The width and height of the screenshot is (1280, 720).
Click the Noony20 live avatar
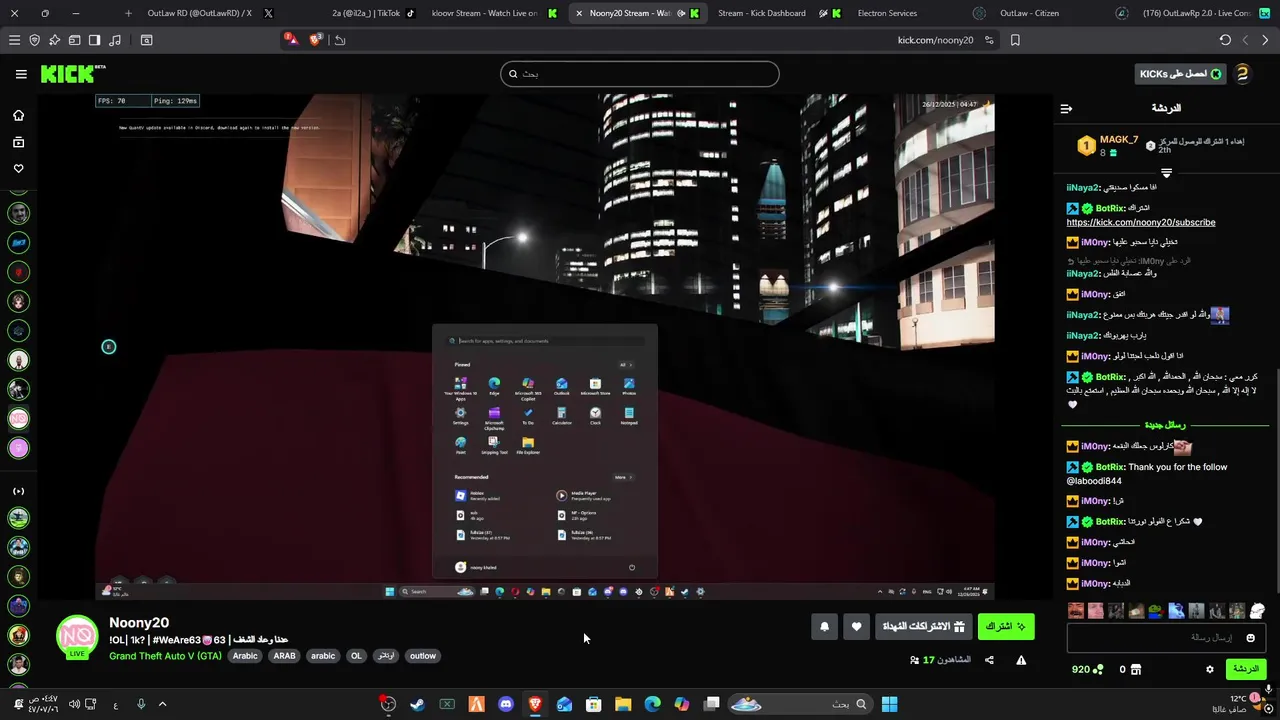77,637
